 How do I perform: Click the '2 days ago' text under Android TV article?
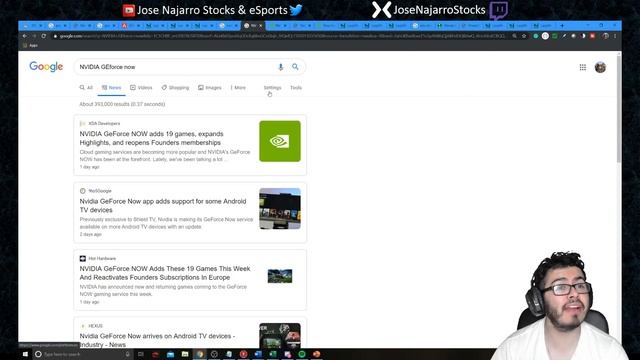(x=91, y=234)
